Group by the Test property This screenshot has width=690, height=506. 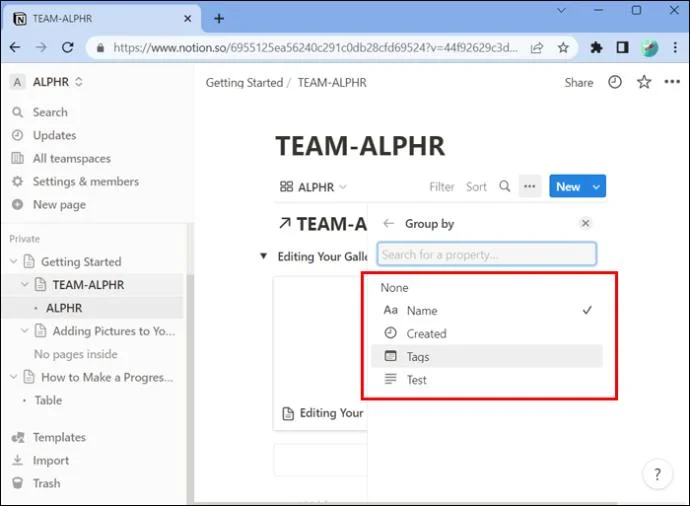click(487, 379)
